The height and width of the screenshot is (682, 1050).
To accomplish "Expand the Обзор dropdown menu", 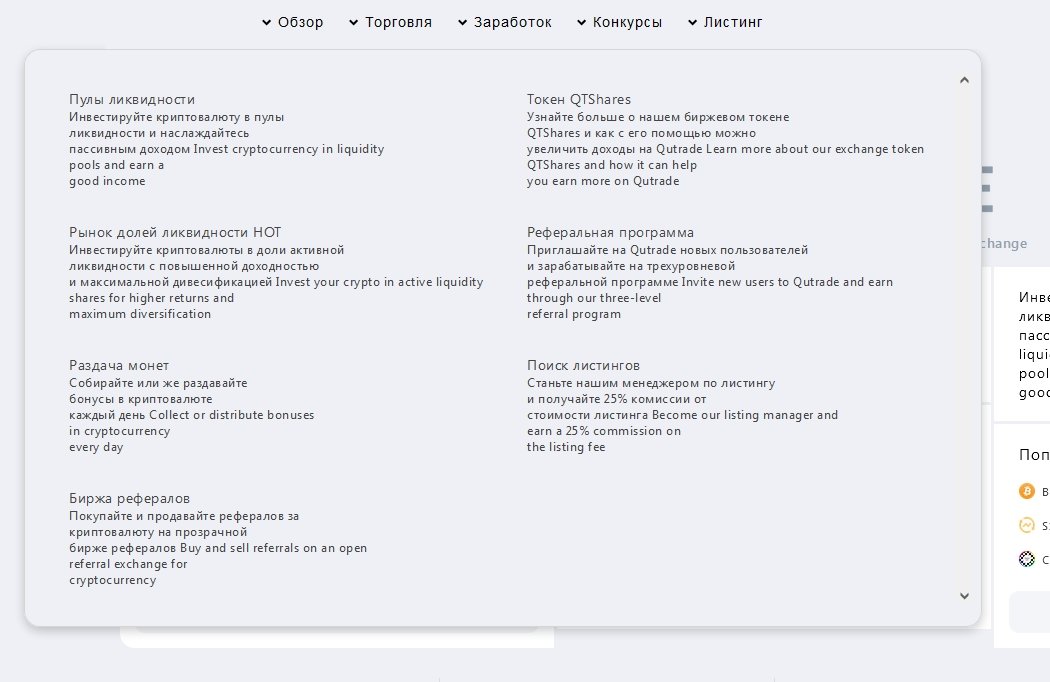I will [293, 22].
